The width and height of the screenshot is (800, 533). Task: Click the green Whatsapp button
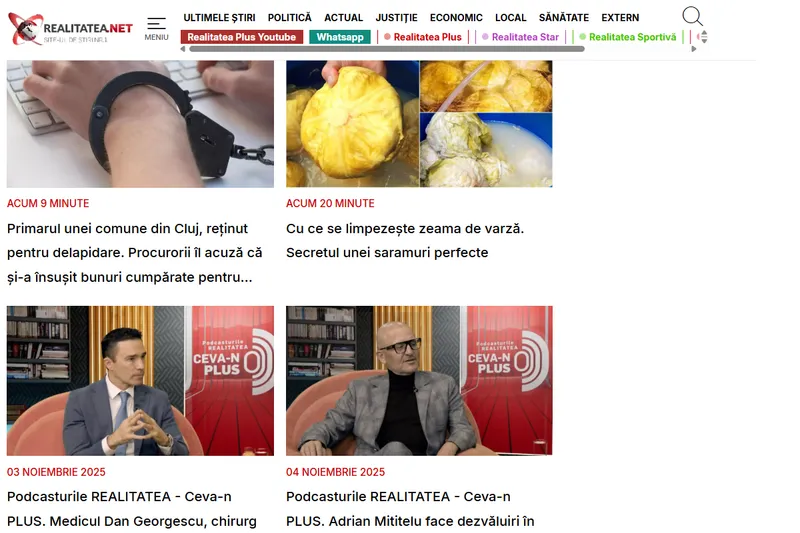(340, 37)
